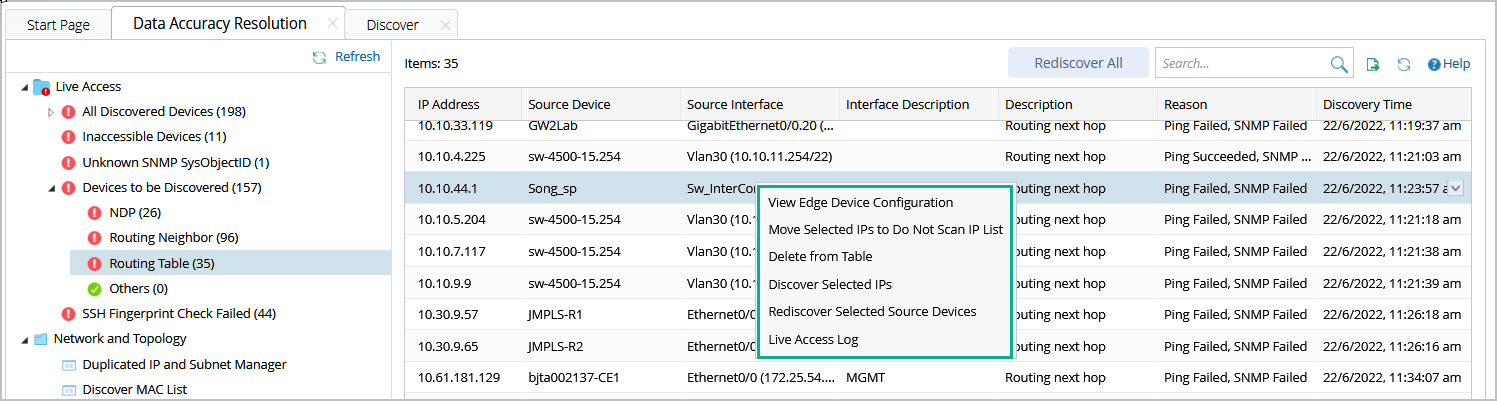Viewport: 1497px width, 401px height.
Task: Close the Data Accuracy Resolution tab
Action: click(x=332, y=23)
